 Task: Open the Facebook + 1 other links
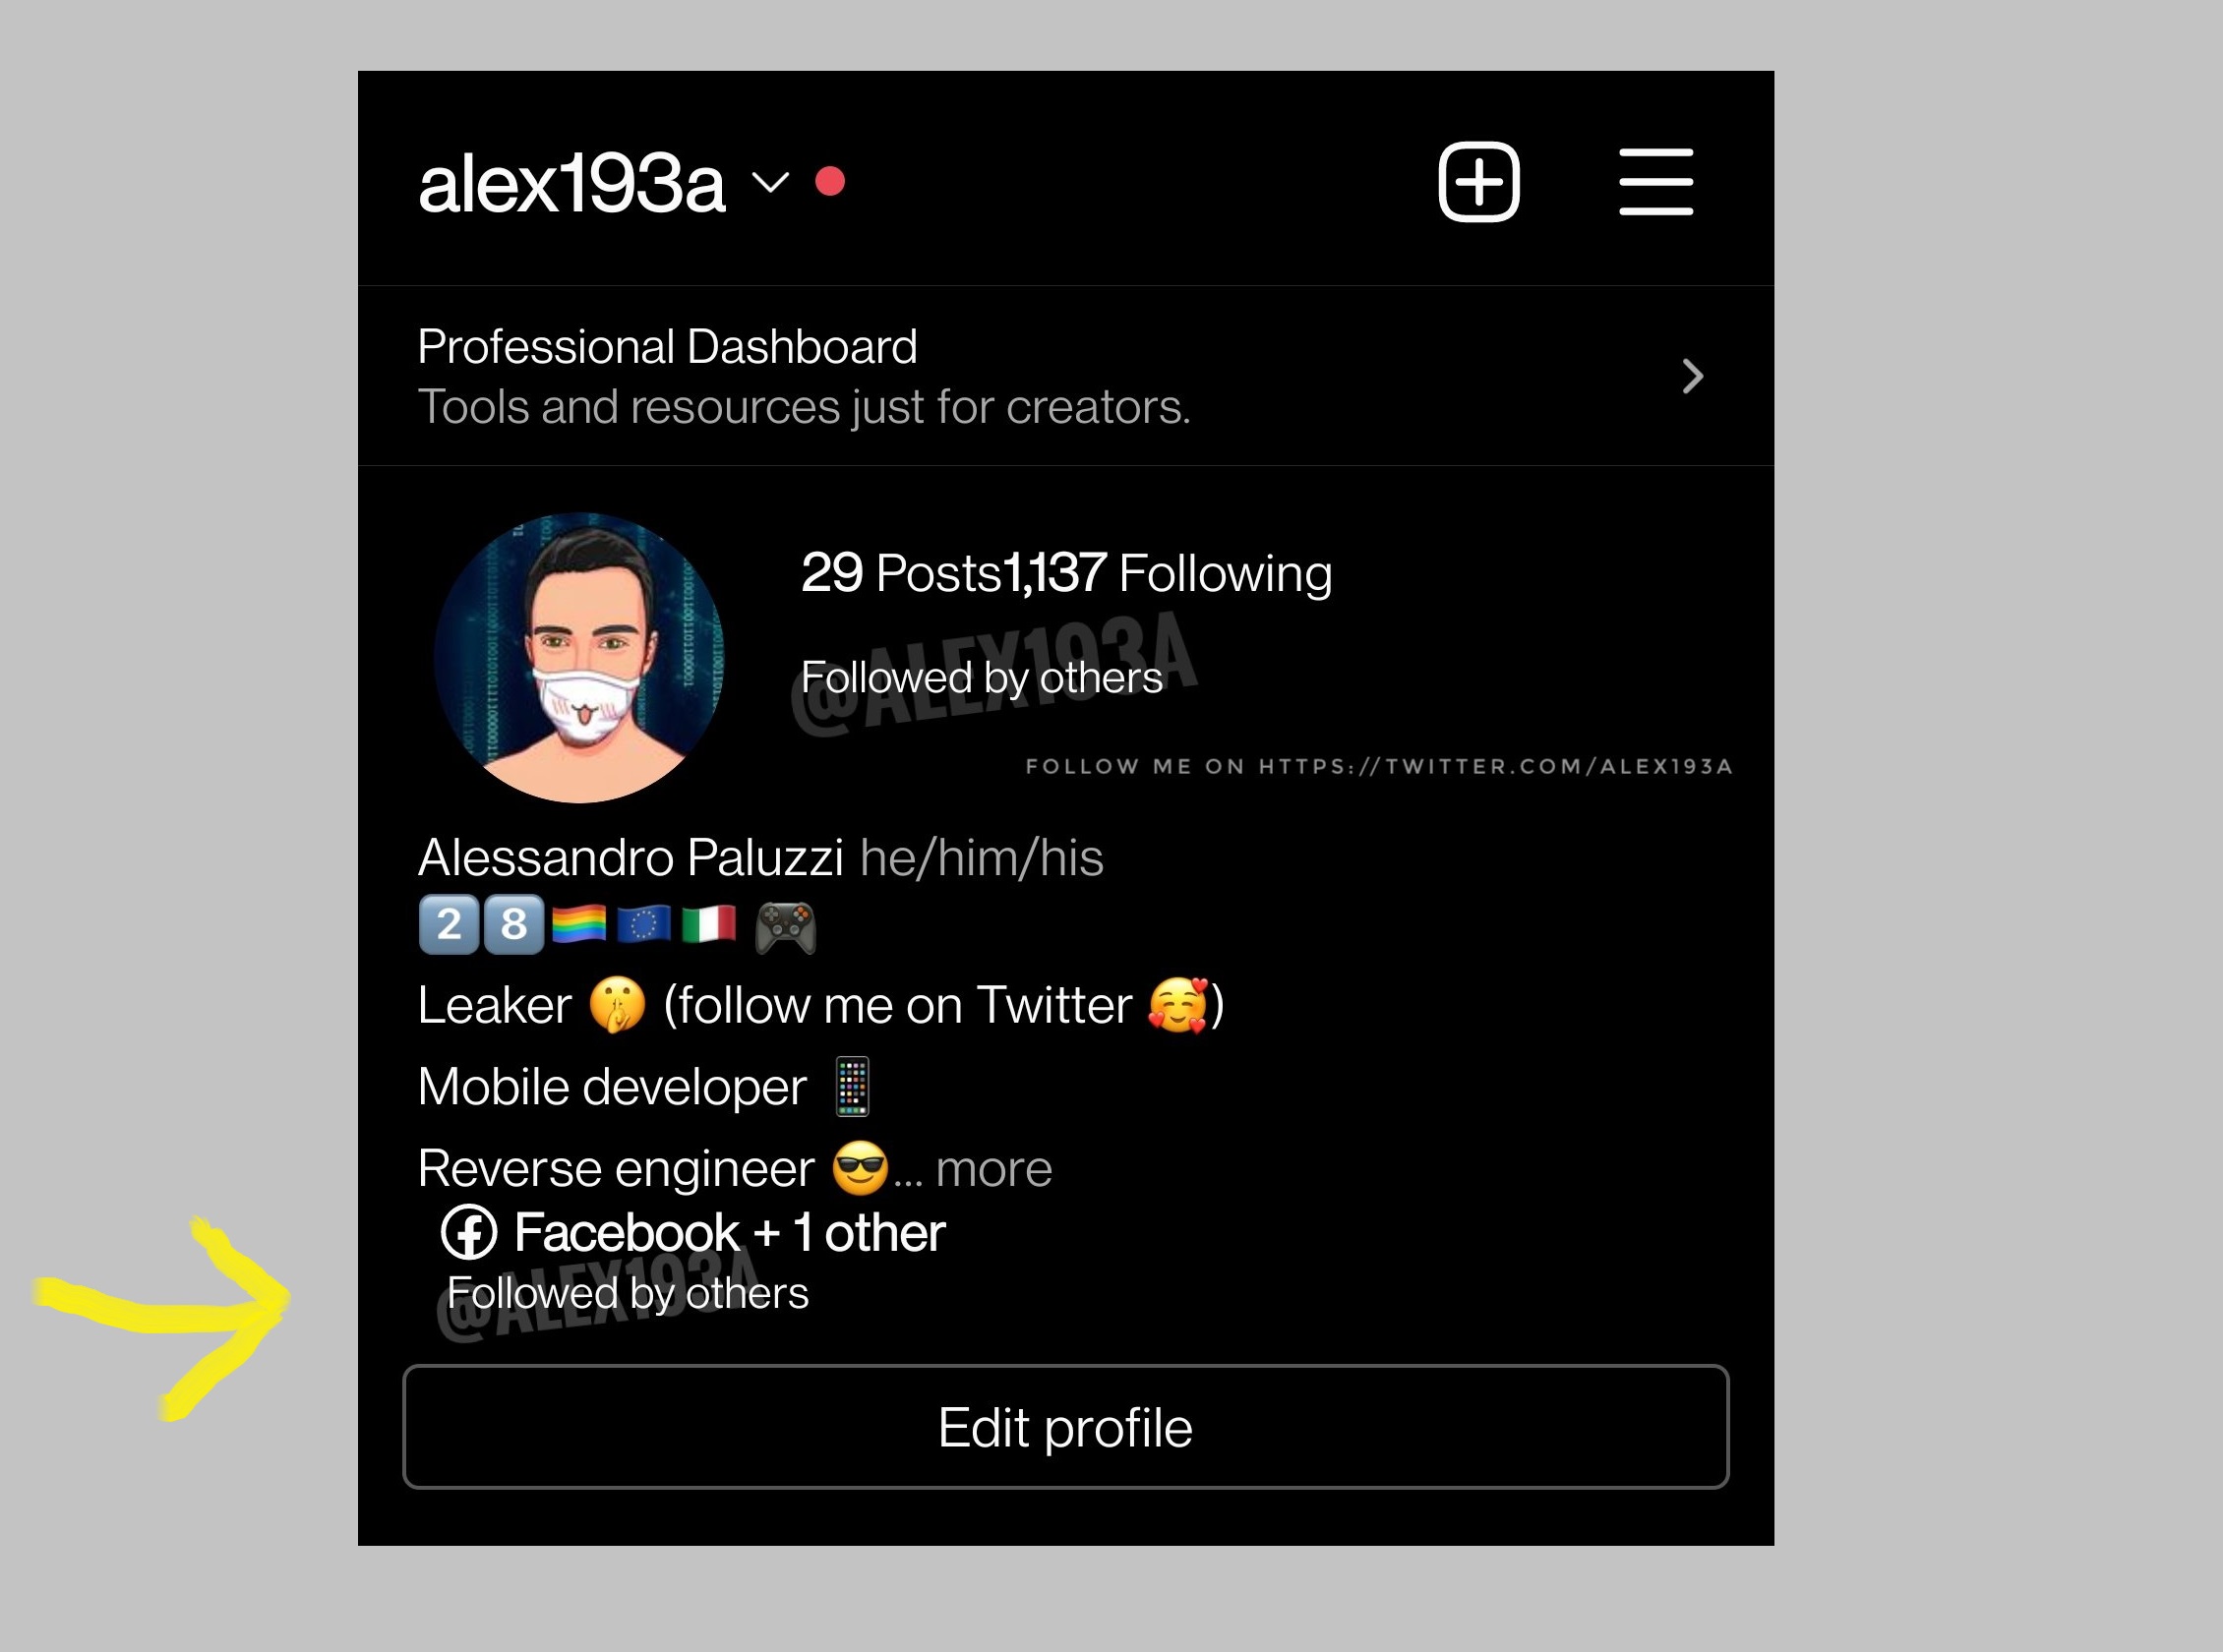coord(693,1232)
